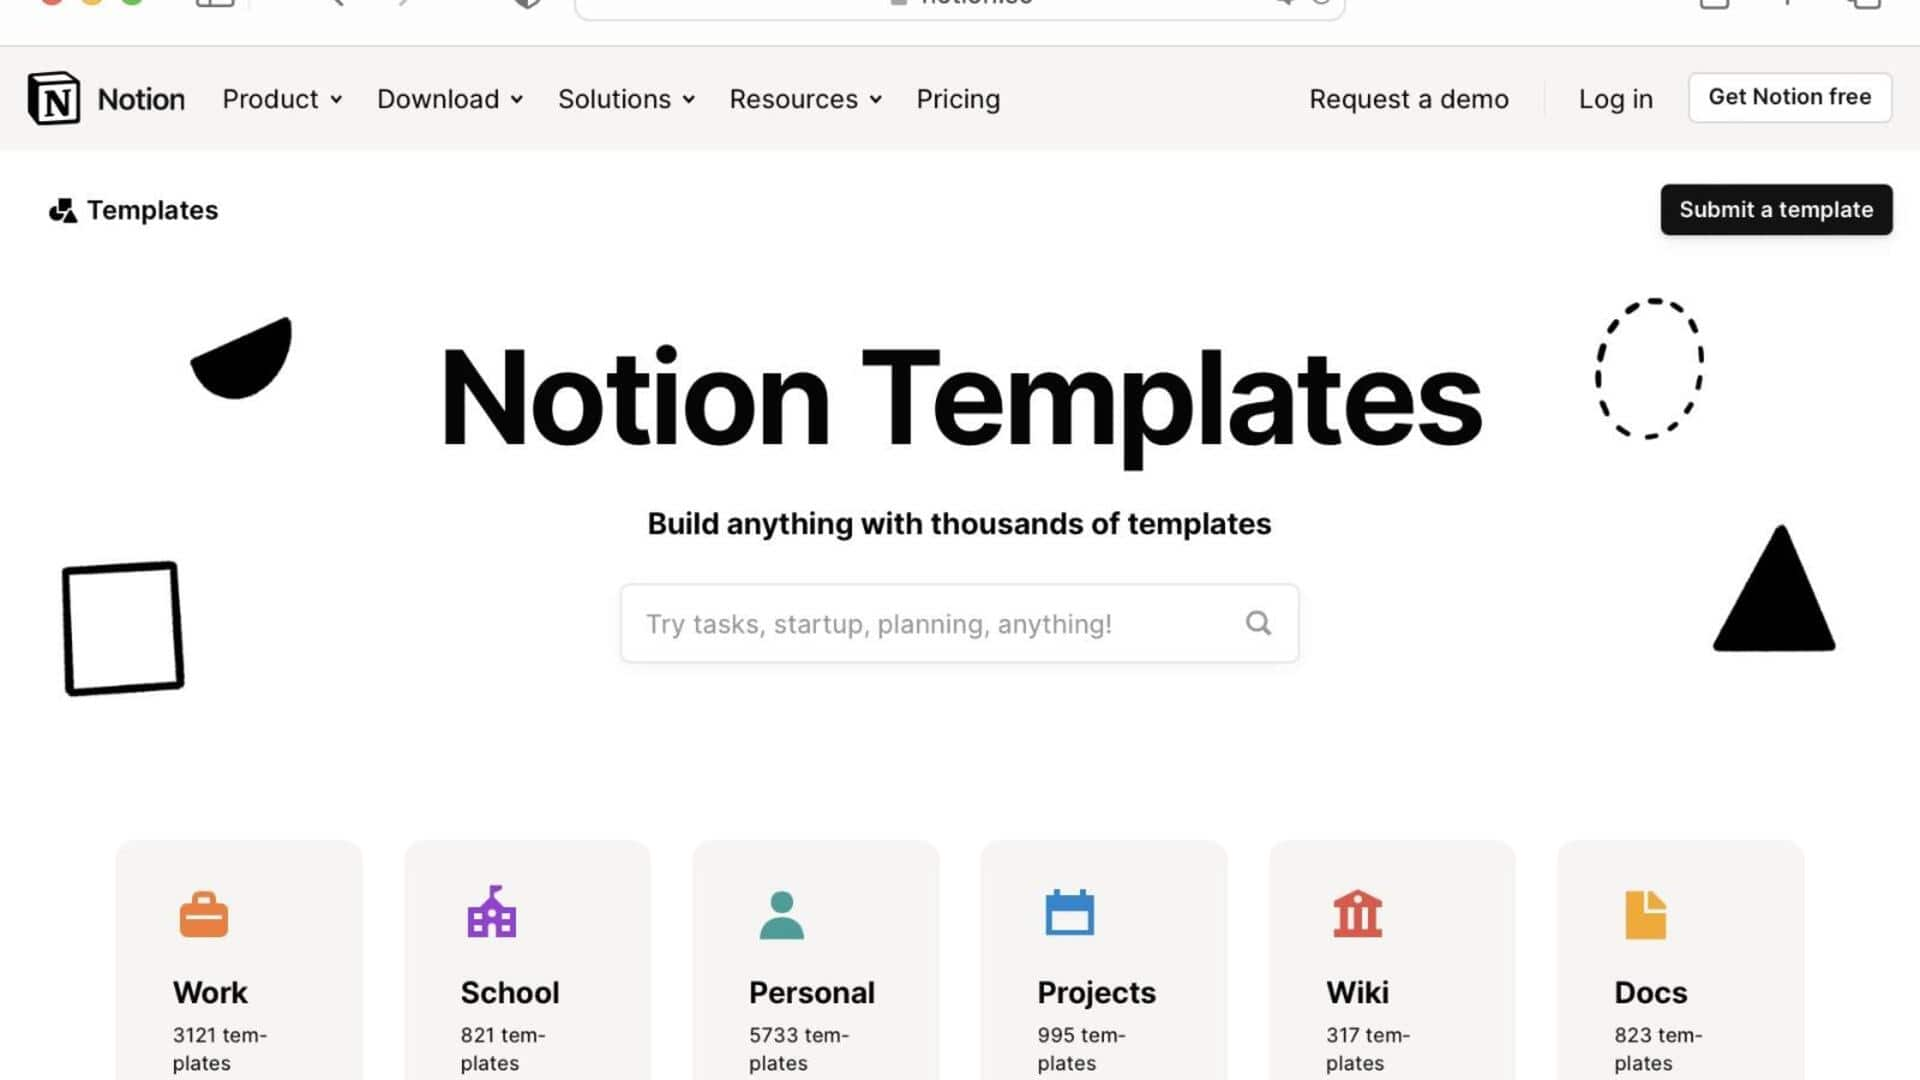Click Submit a template button
The image size is (1920, 1080).
(x=1776, y=210)
